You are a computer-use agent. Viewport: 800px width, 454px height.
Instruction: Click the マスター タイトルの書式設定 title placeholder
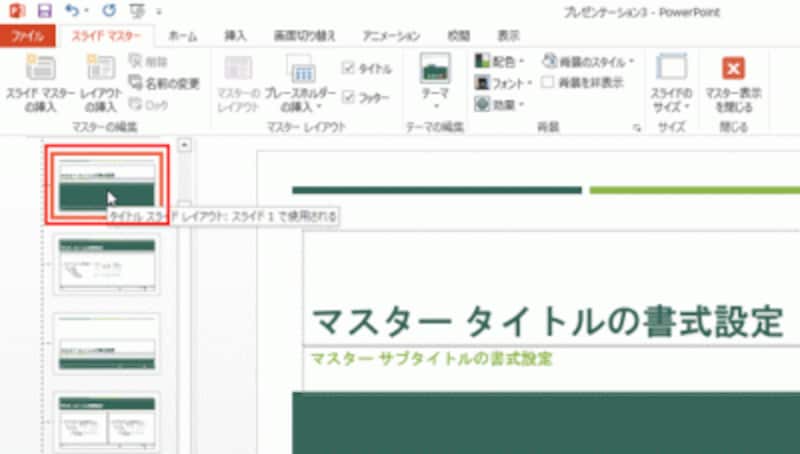click(547, 322)
